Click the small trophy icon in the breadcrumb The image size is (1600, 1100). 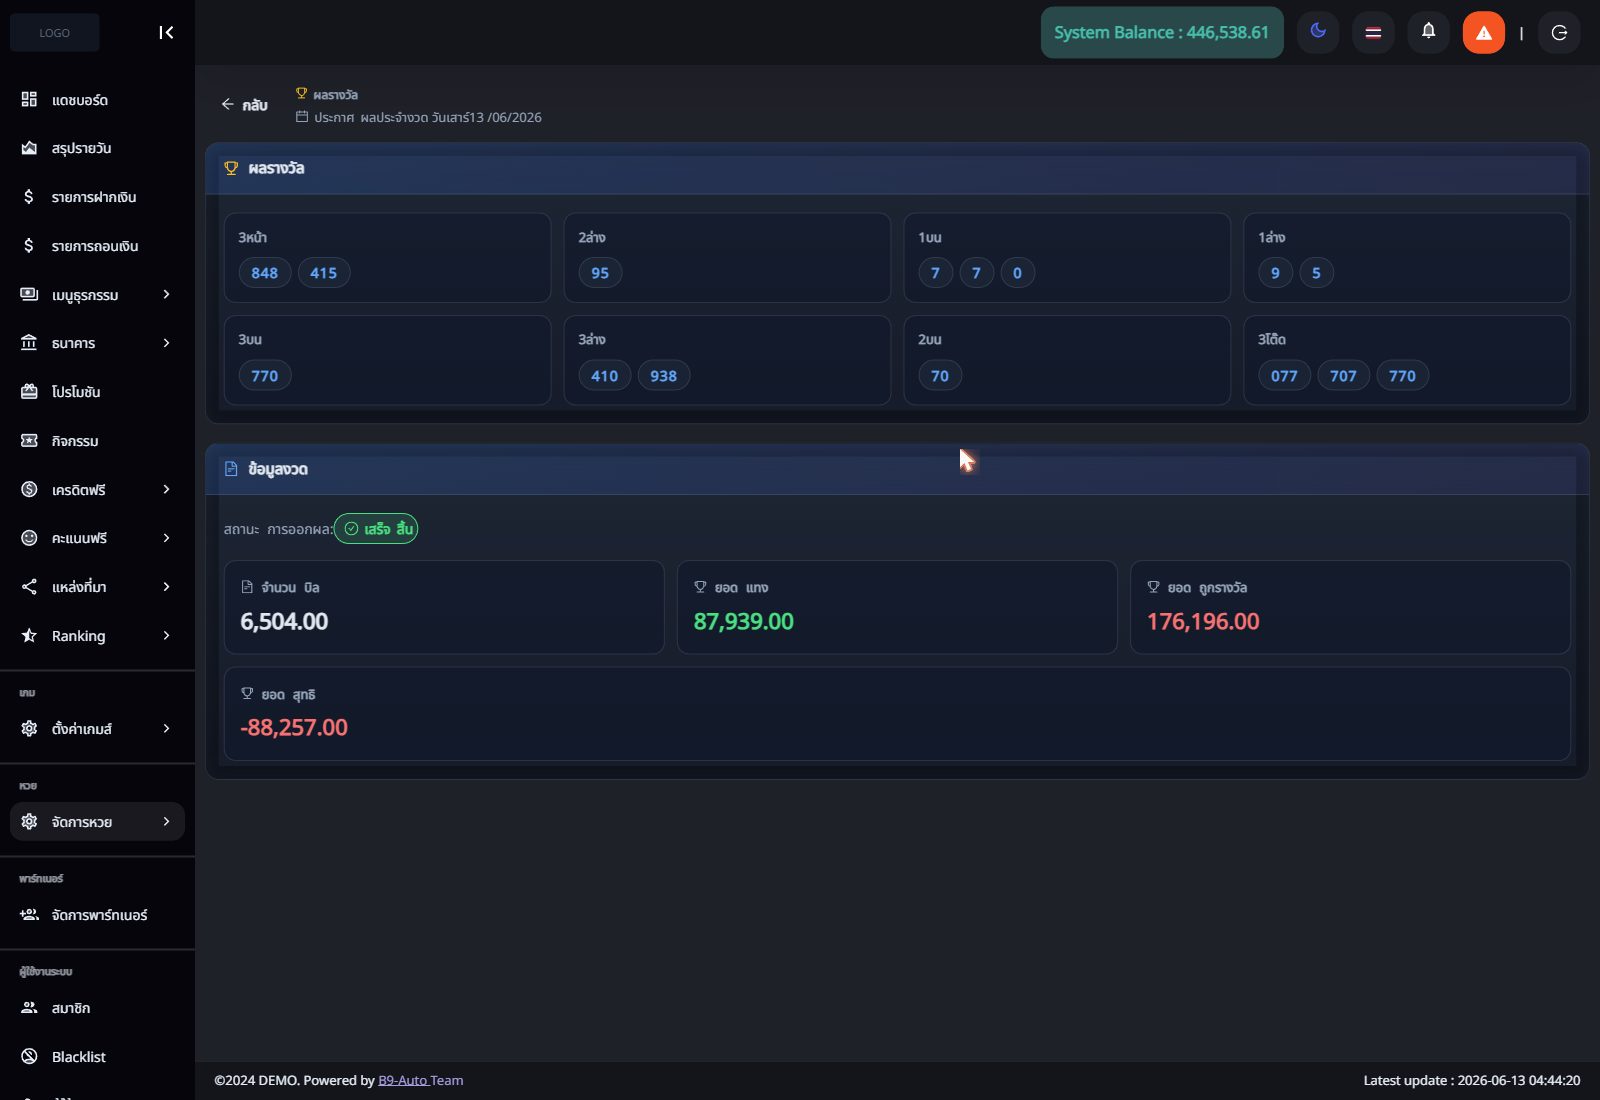[x=301, y=94]
